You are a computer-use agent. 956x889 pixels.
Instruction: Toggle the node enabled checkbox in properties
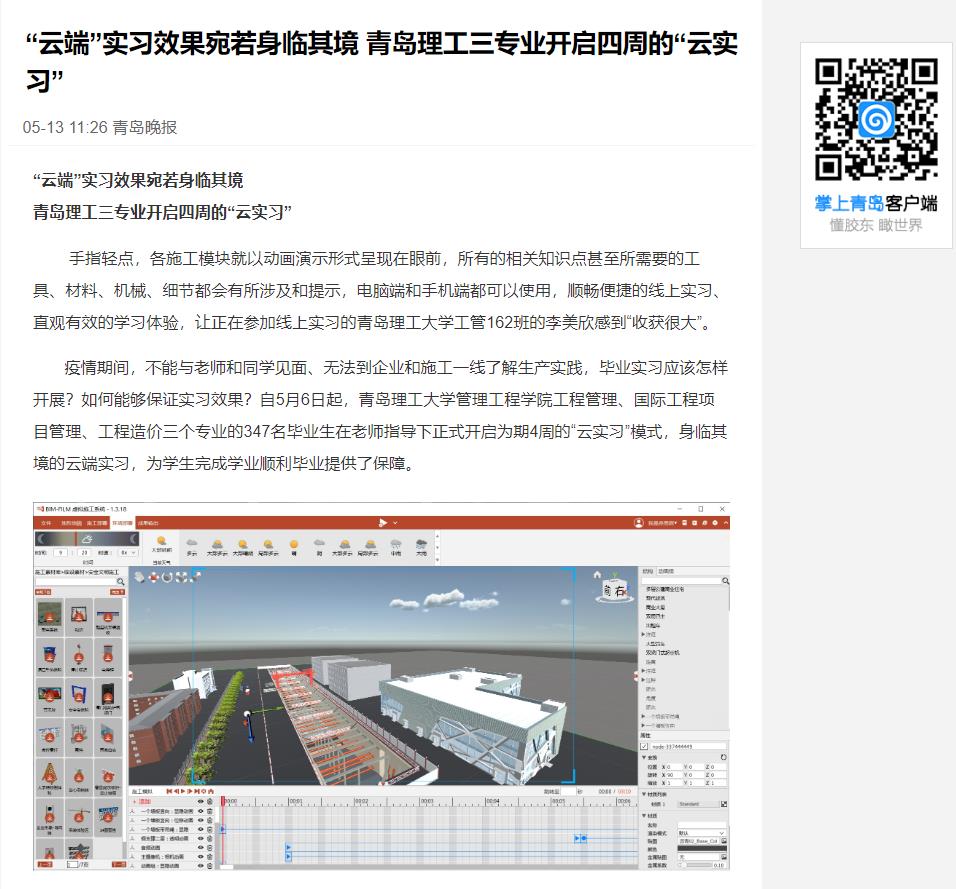644,746
